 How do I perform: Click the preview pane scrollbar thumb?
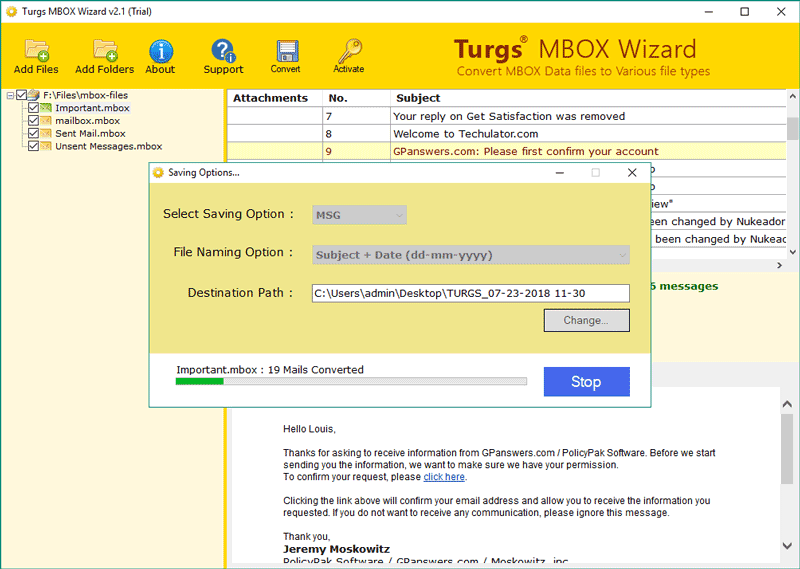coord(787,449)
